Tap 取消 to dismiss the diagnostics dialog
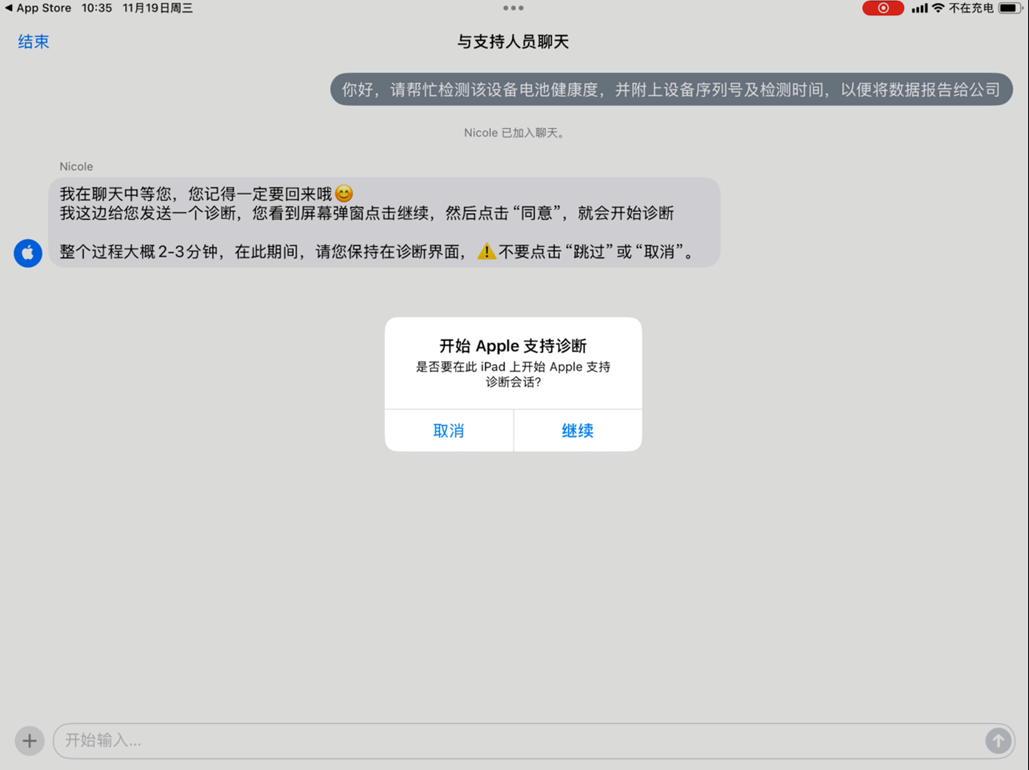Screen dimensions: 1029x770 [449, 431]
